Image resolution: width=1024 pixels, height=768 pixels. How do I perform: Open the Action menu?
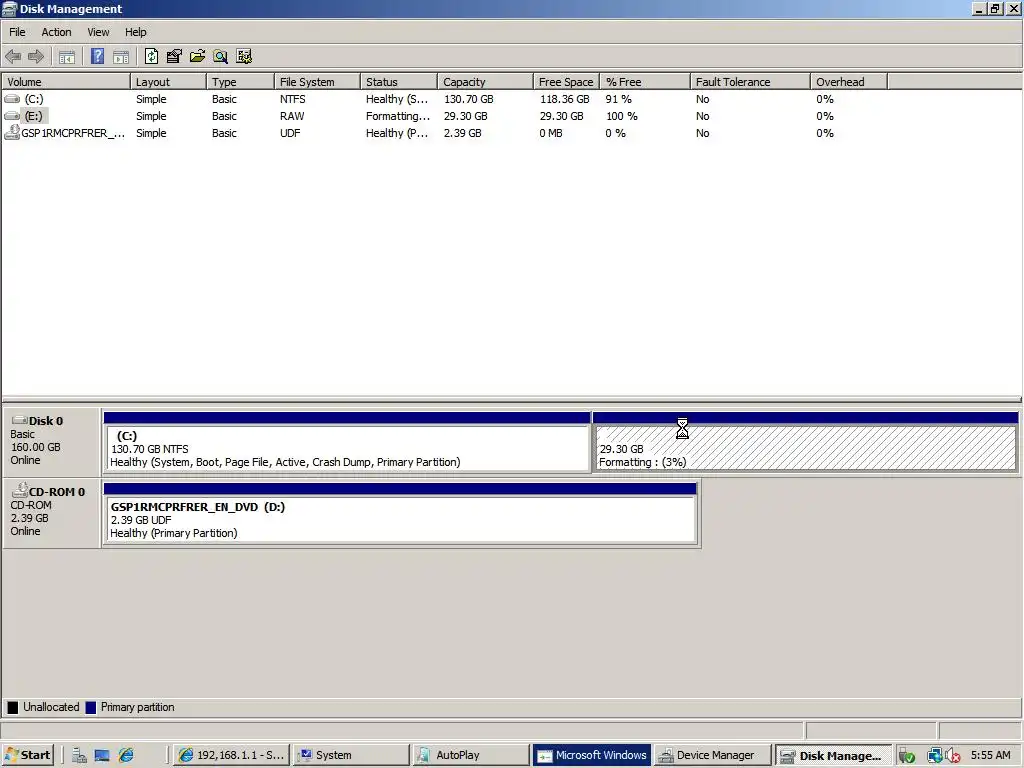(56, 32)
